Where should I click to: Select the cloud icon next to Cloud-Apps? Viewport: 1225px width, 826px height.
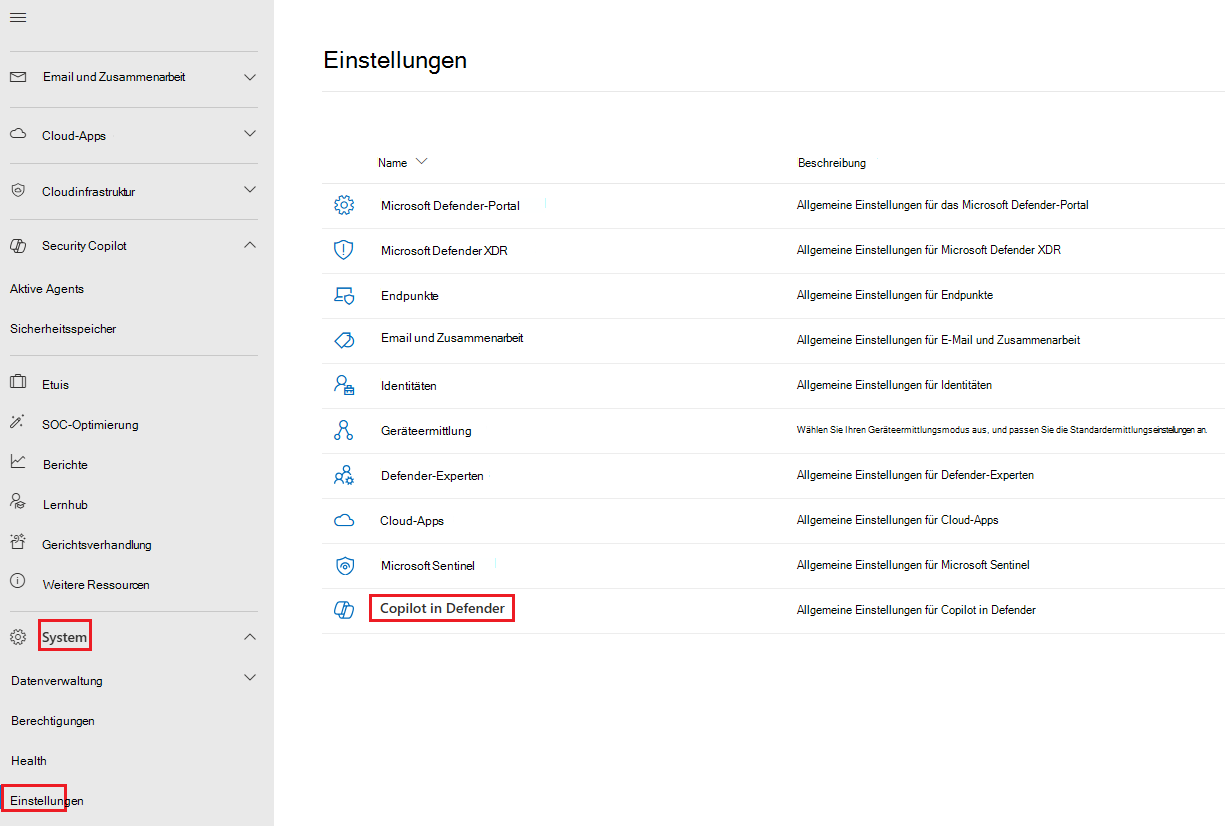click(x=344, y=519)
